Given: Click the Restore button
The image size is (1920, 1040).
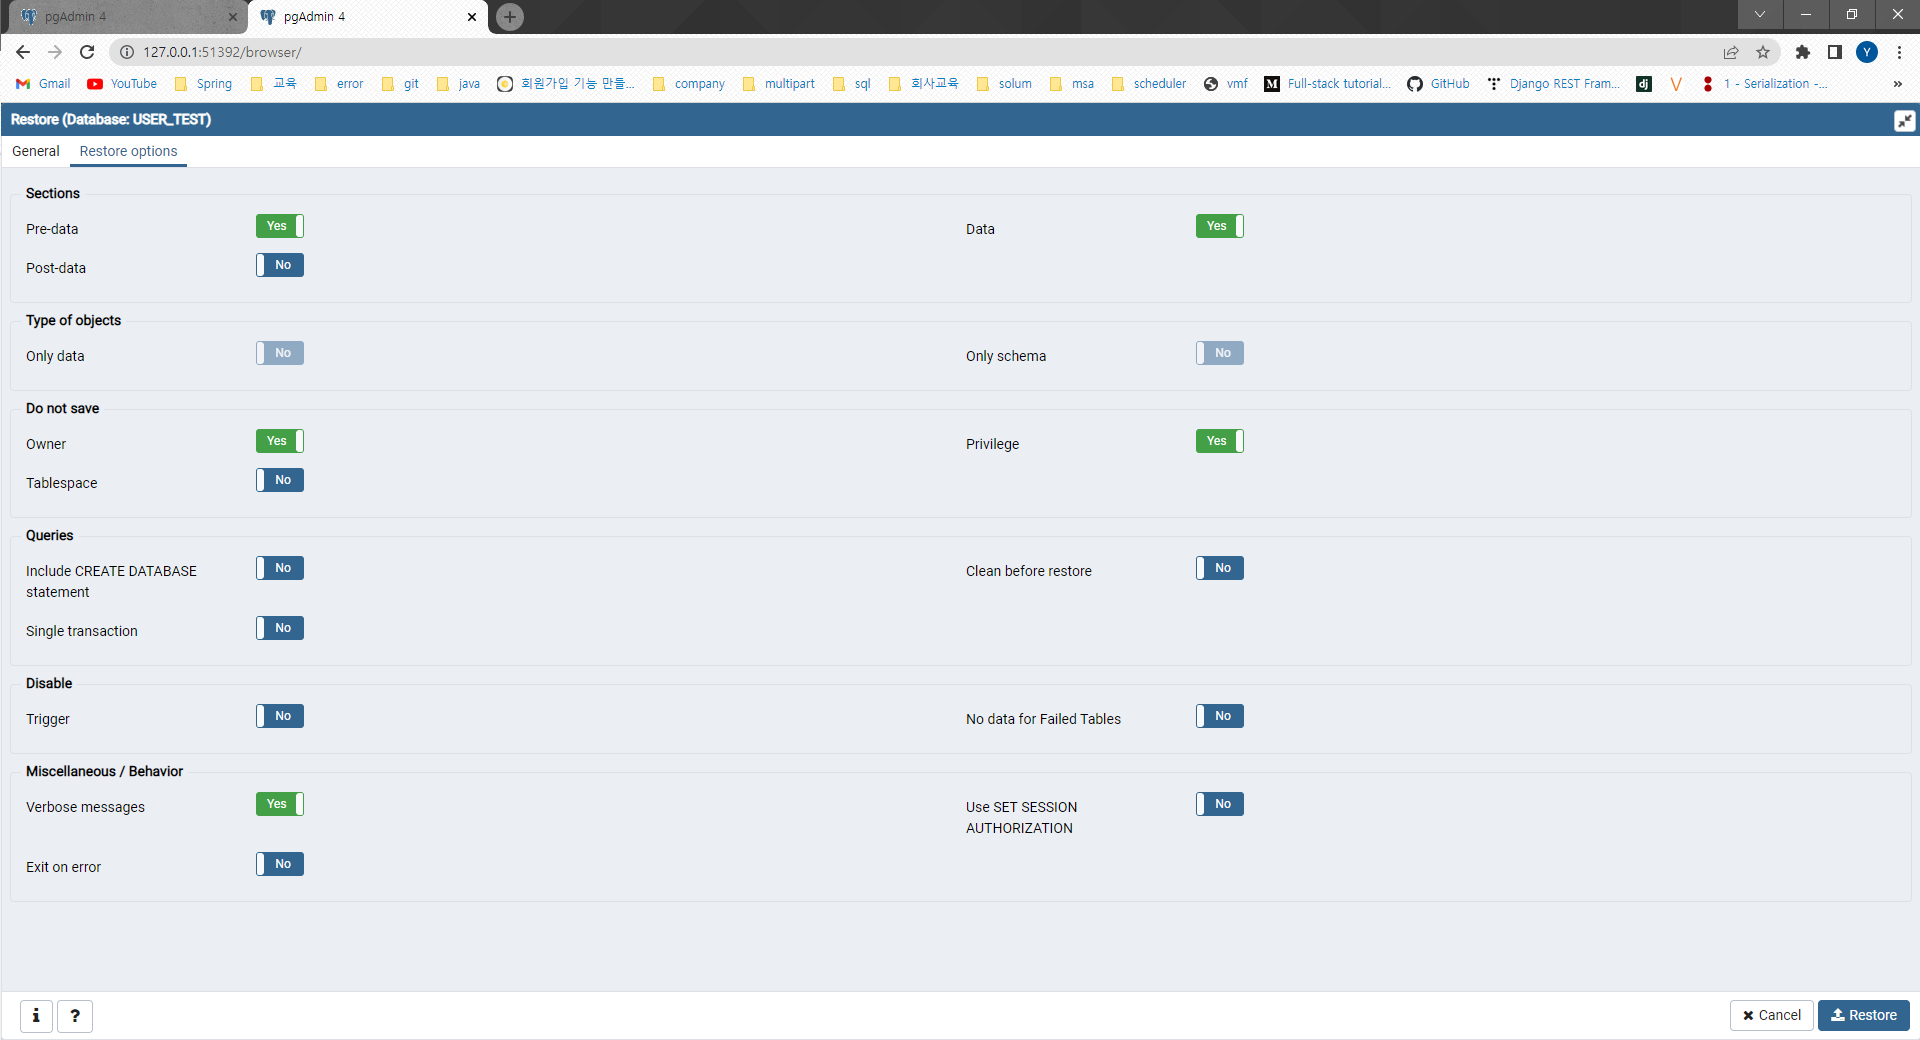Looking at the screenshot, I should pyautogui.click(x=1864, y=1015).
